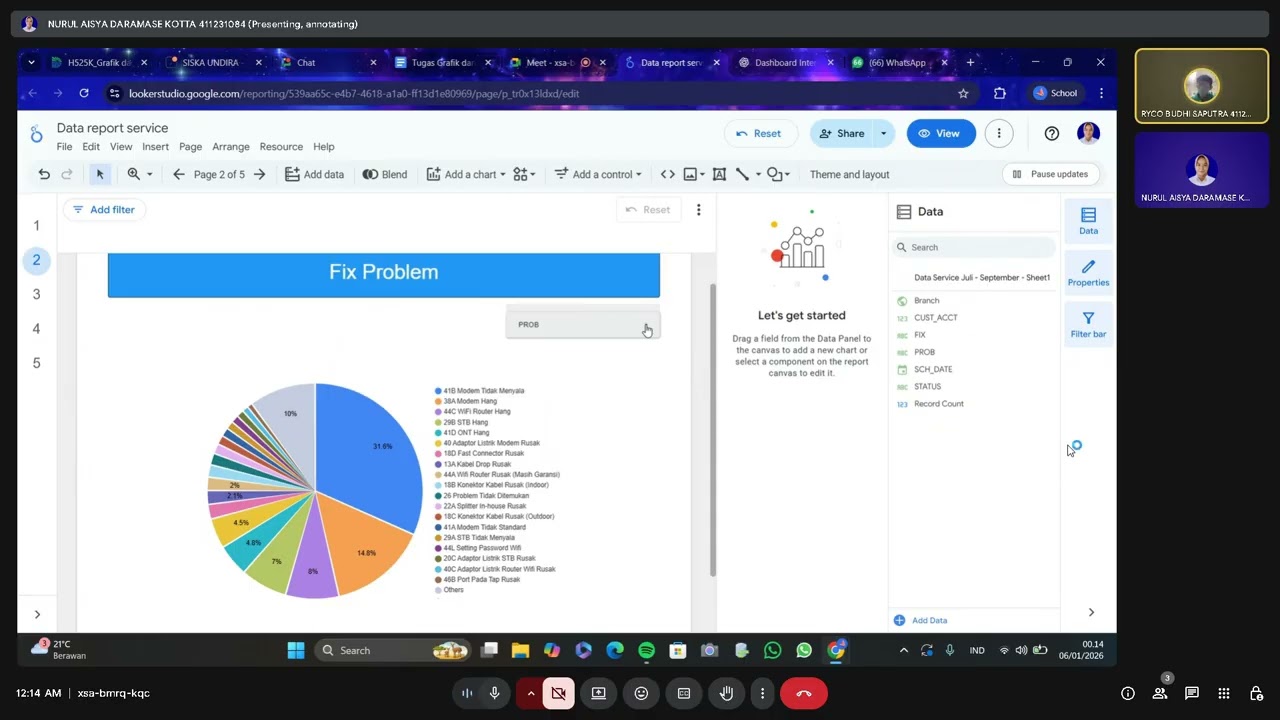
Task: Open Blend data tool
Action: (x=385, y=174)
